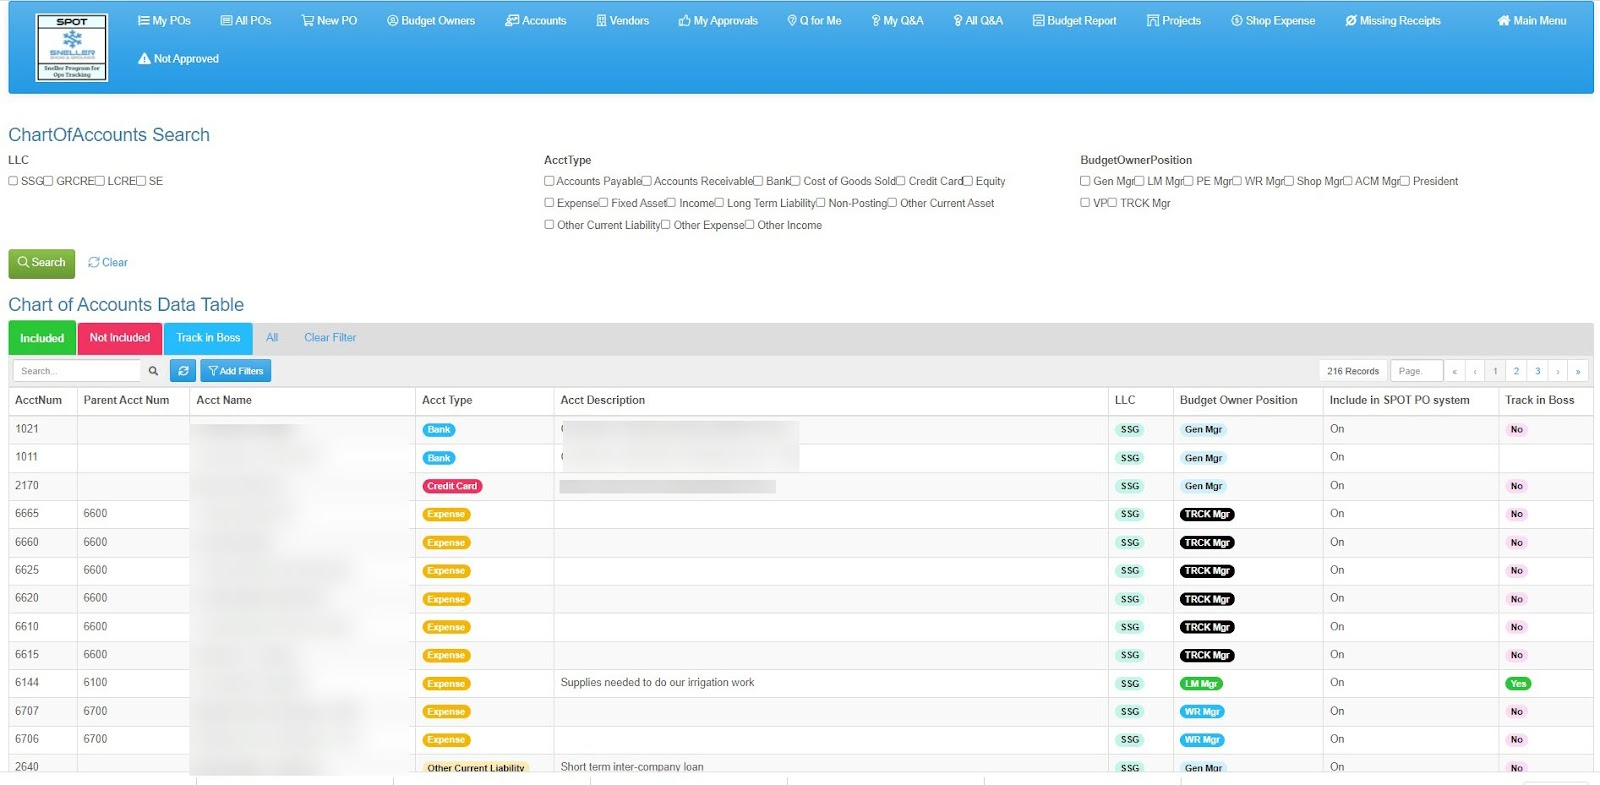Screen dimensions: 1600x785
Task: Enable the Fixed Asset account type filter
Action: point(603,203)
